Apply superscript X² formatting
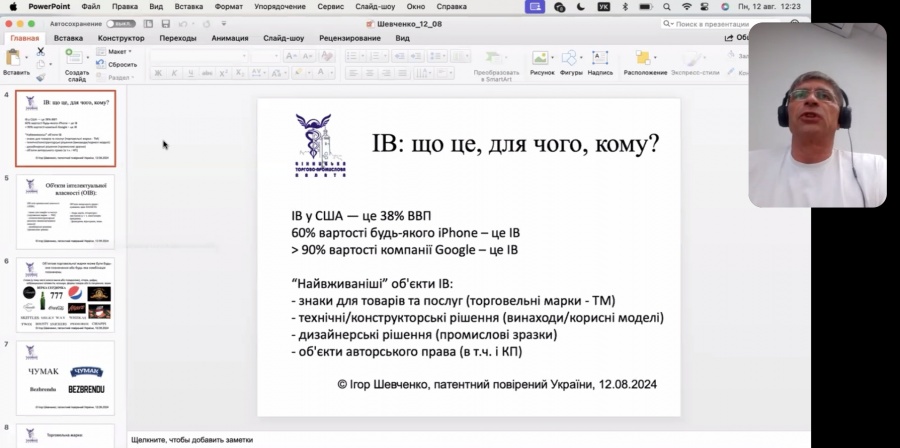Screen dimensions: 900x448 224,73
